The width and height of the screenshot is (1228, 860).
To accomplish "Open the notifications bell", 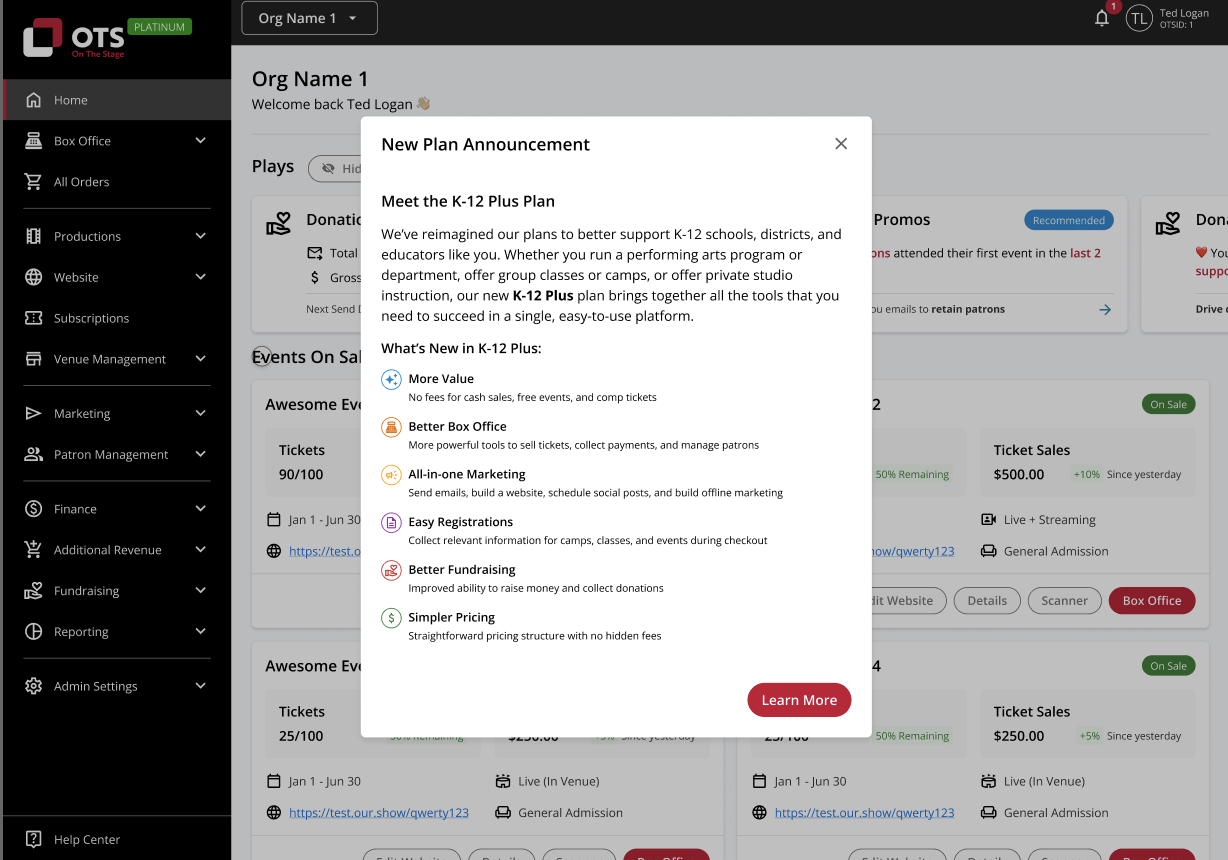I will [x=1102, y=18].
